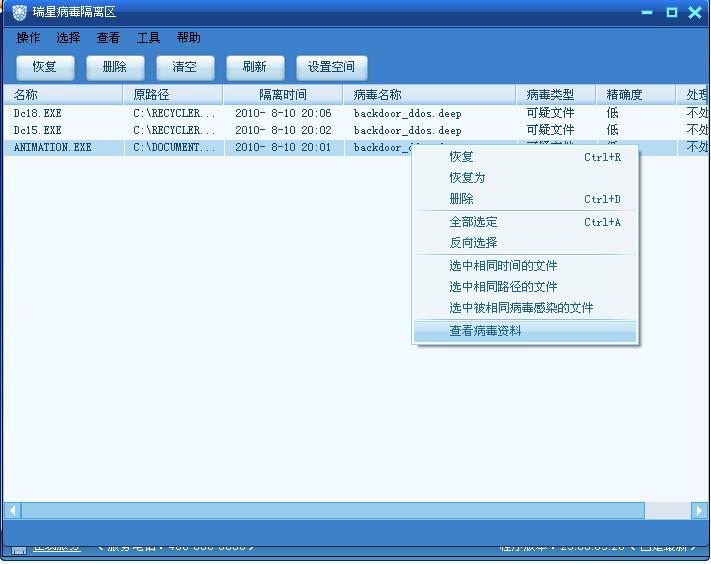Sort by the 病毒类型 column header
The width and height of the screenshot is (711, 564).
(556, 95)
